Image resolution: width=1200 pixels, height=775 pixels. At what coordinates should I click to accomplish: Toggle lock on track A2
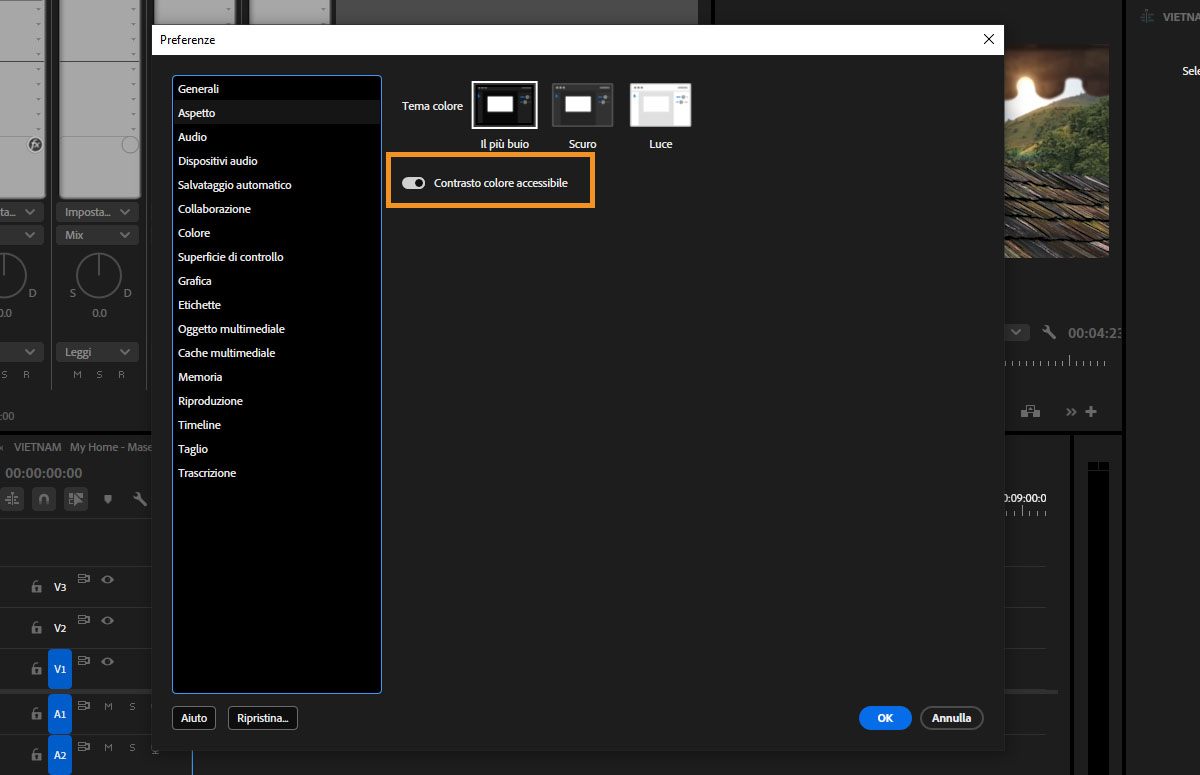coord(35,755)
